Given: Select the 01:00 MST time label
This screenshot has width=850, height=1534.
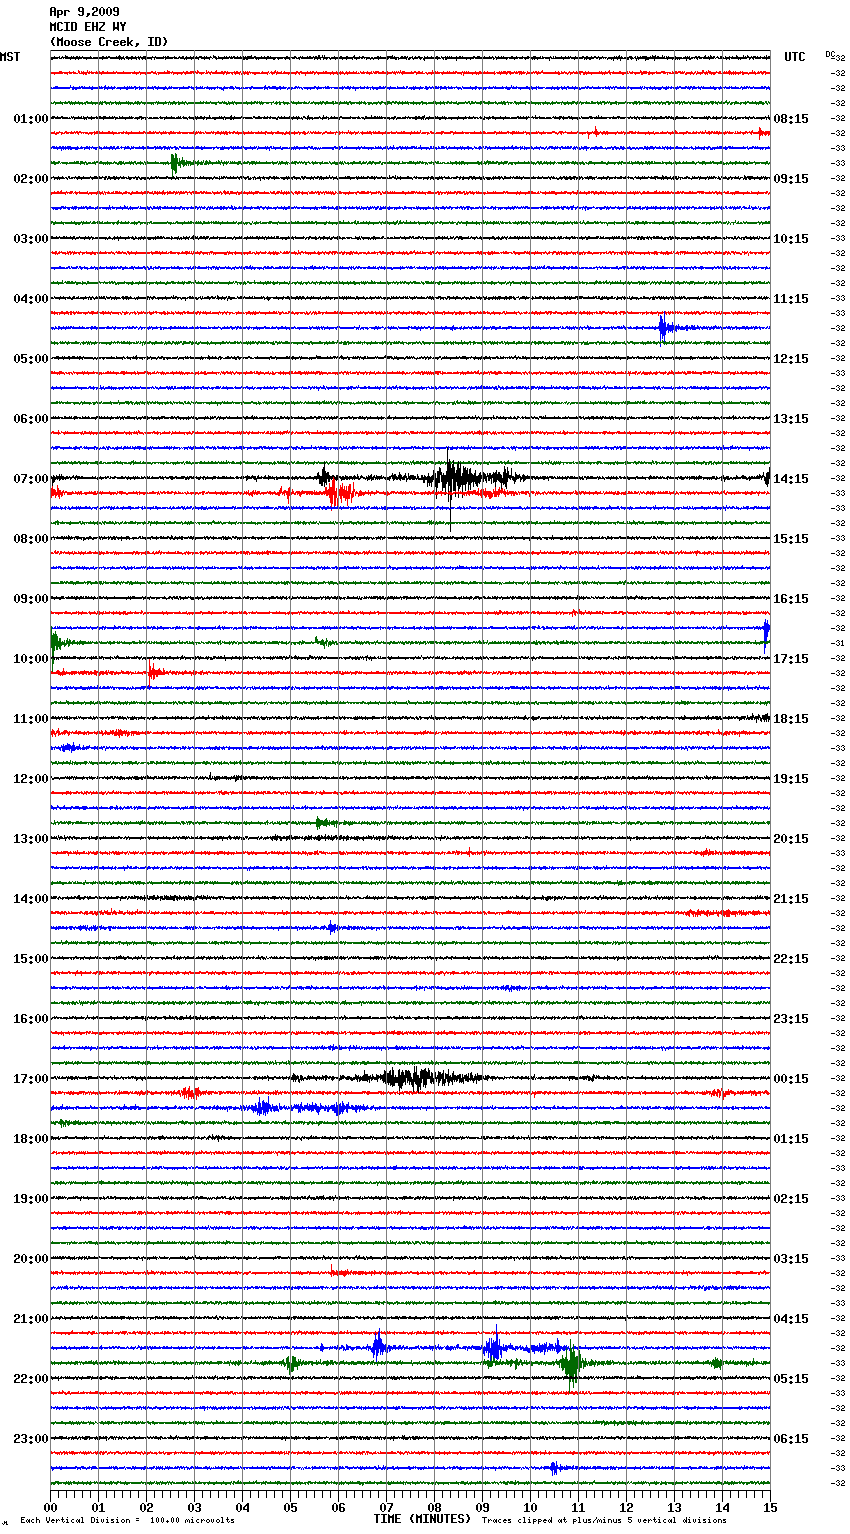Looking at the screenshot, I should click(31, 119).
